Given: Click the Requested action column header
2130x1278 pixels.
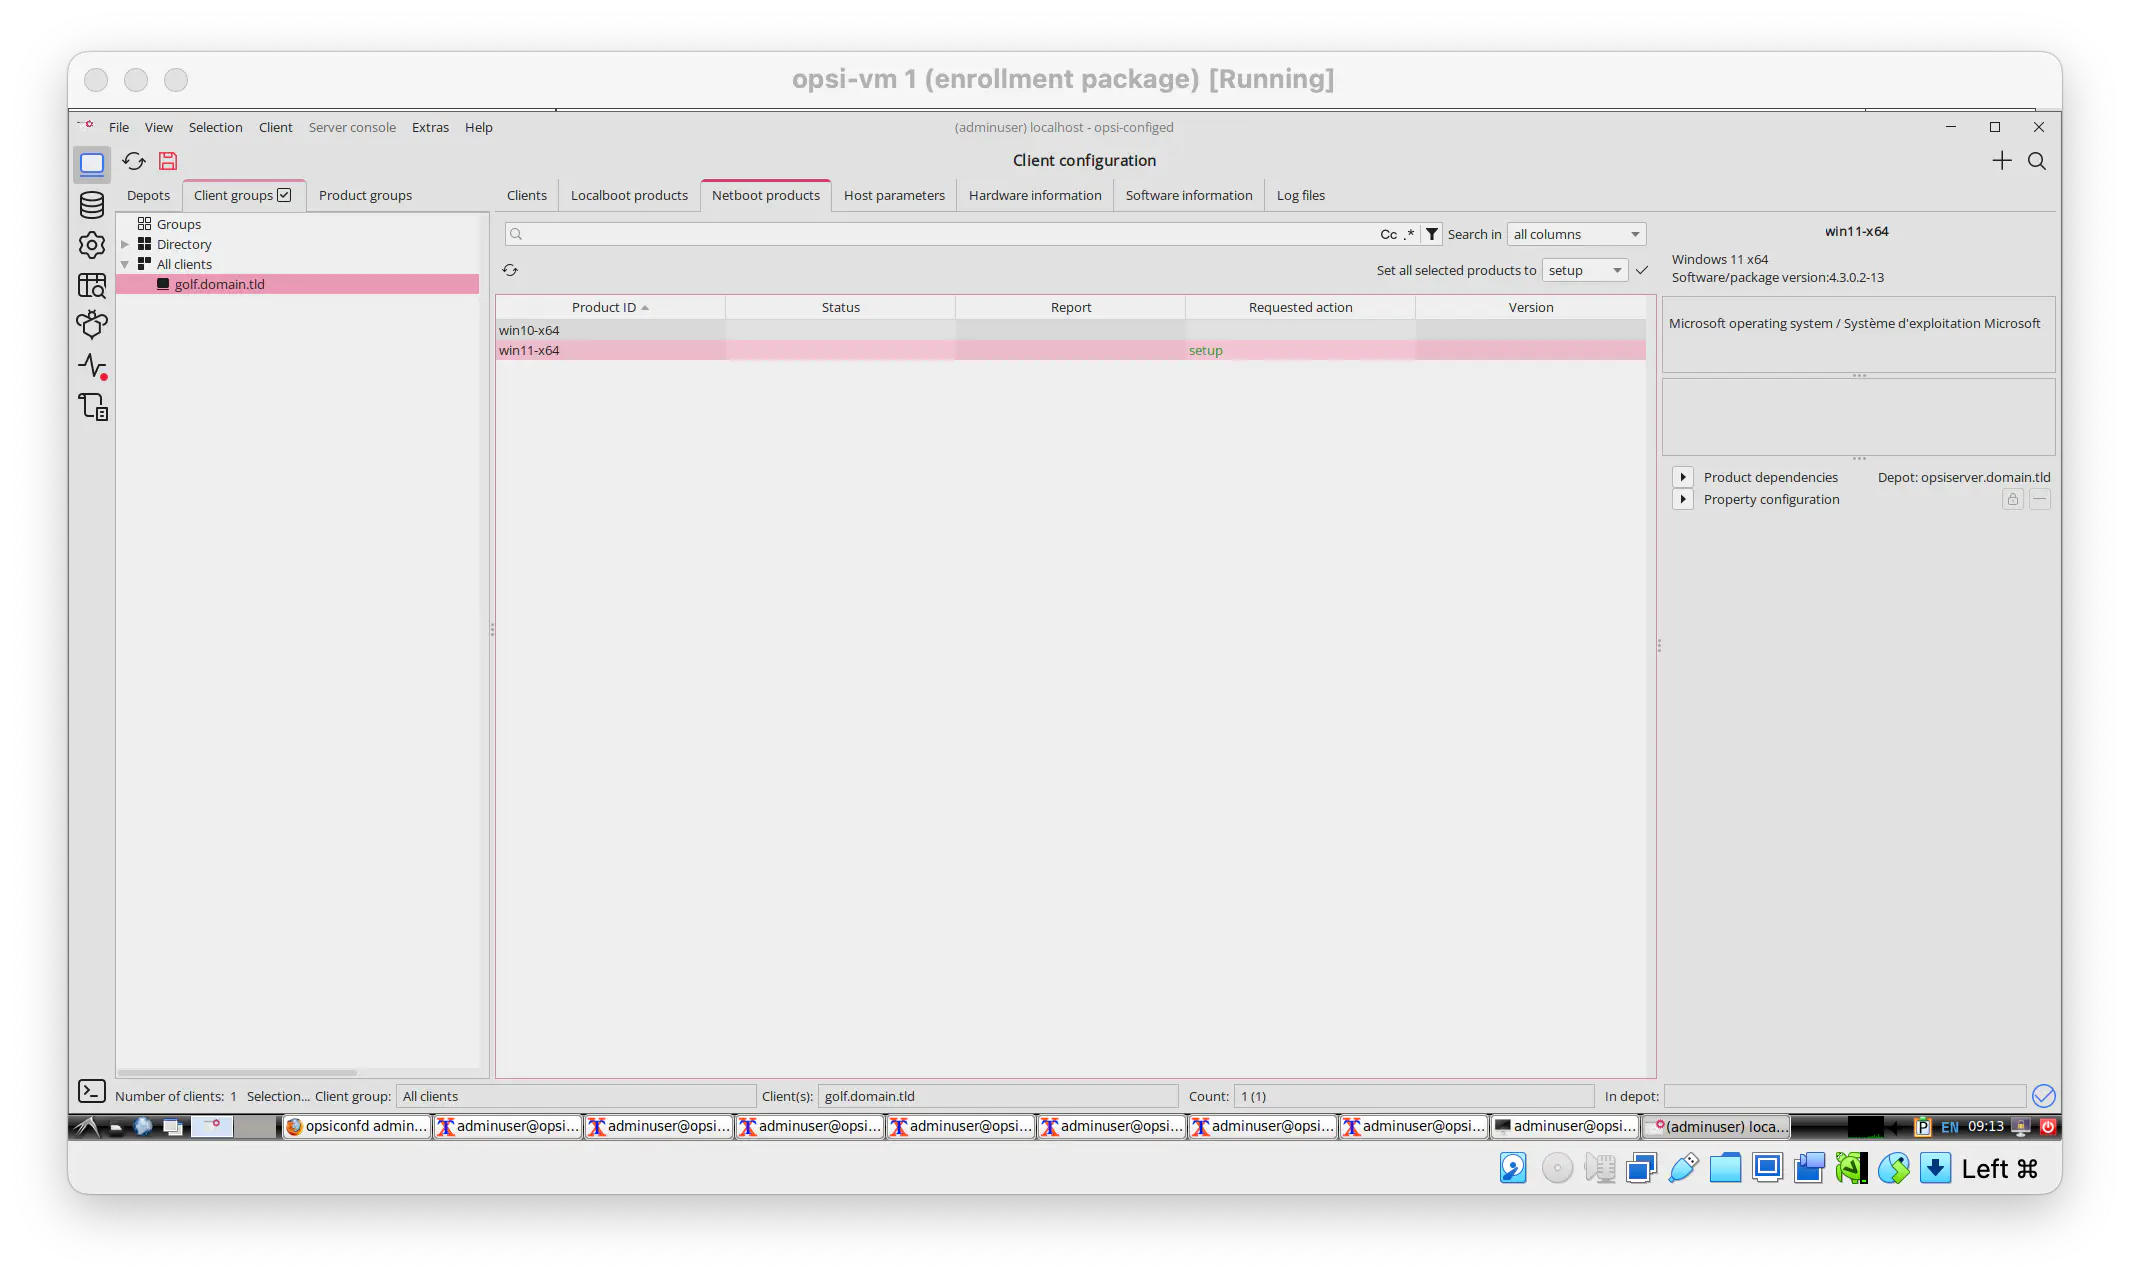Looking at the screenshot, I should tap(1300, 307).
